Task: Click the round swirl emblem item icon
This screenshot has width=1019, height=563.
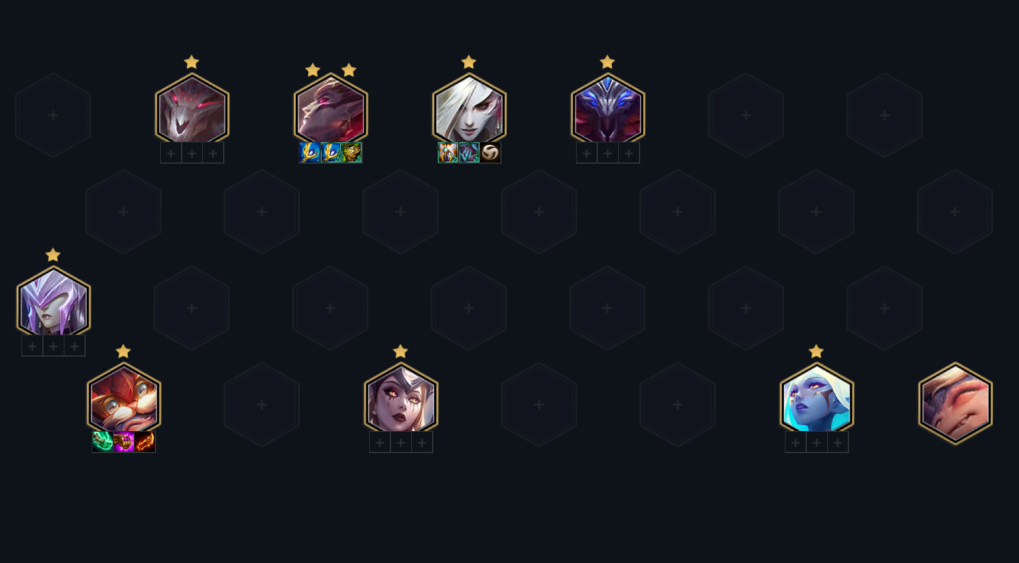Action: (x=491, y=153)
